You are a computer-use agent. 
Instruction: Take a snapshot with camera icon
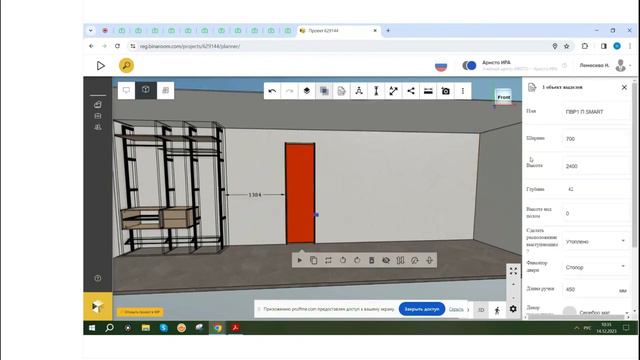coord(445,91)
